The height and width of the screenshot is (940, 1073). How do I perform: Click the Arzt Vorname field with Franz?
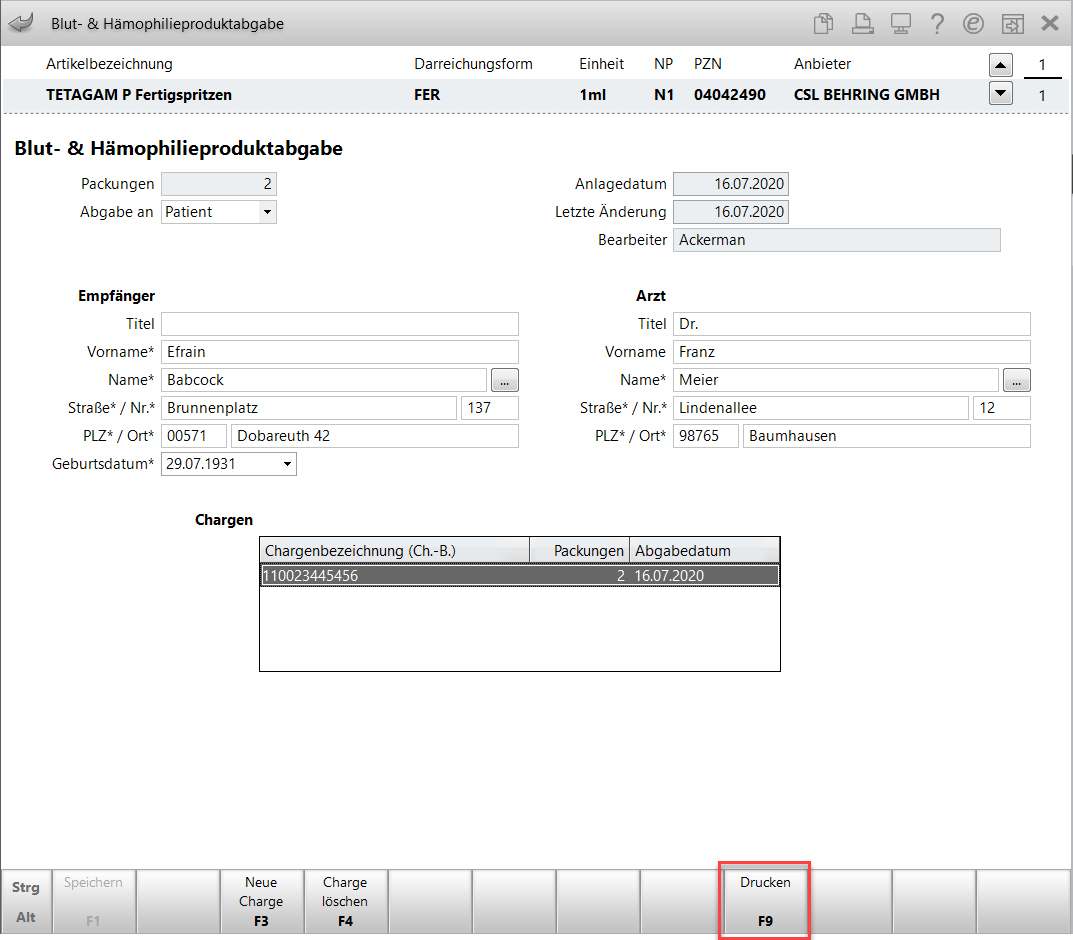[x=851, y=352]
